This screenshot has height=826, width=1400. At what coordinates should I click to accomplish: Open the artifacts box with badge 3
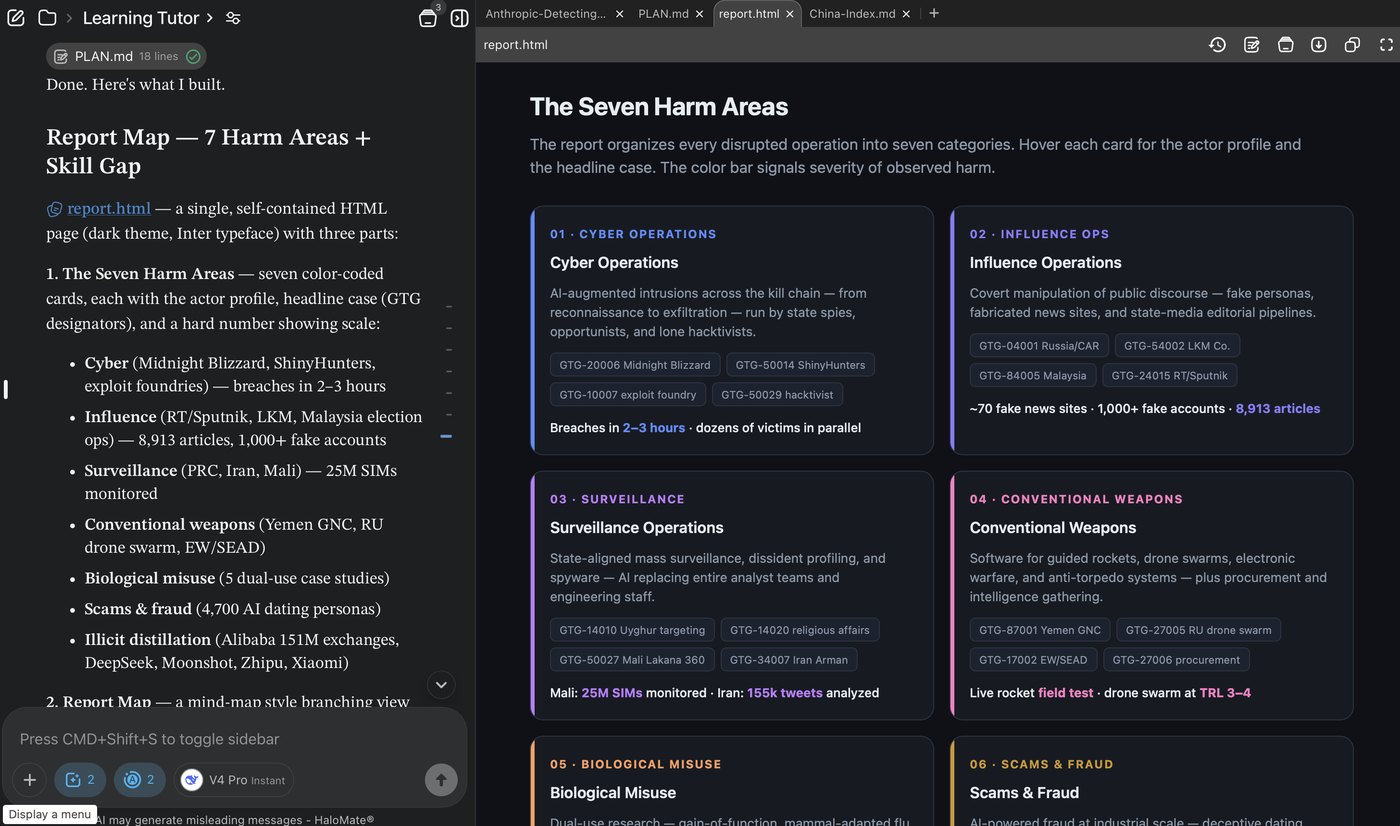(x=428, y=18)
